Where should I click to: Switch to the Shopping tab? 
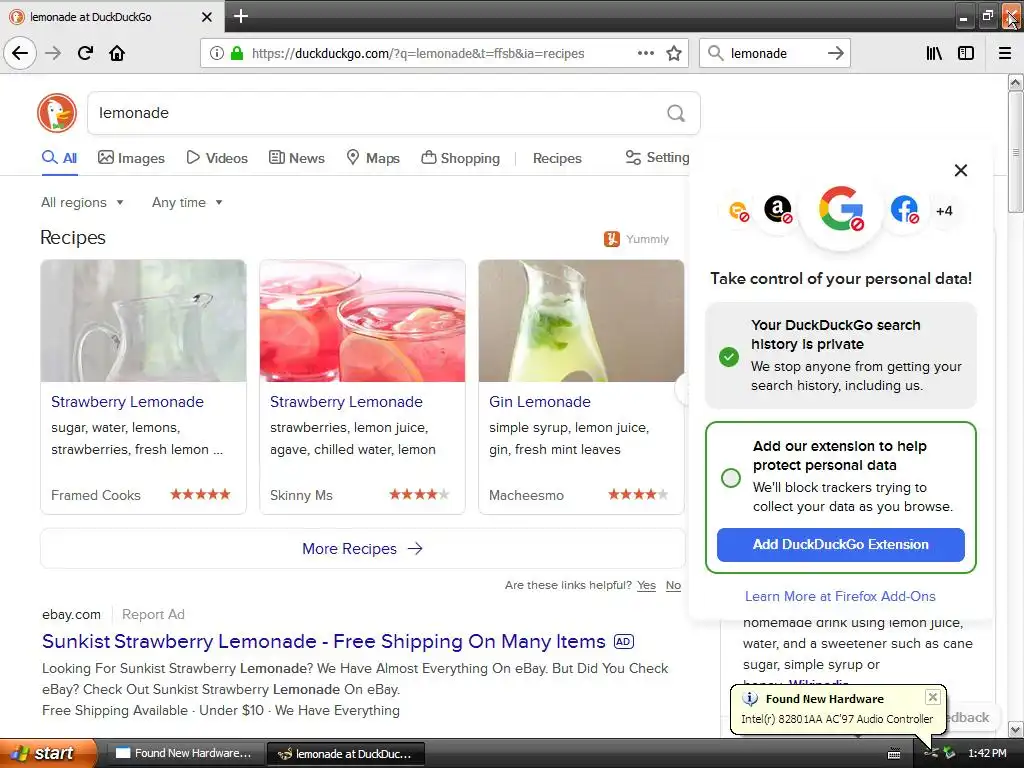[x=460, y=158]
